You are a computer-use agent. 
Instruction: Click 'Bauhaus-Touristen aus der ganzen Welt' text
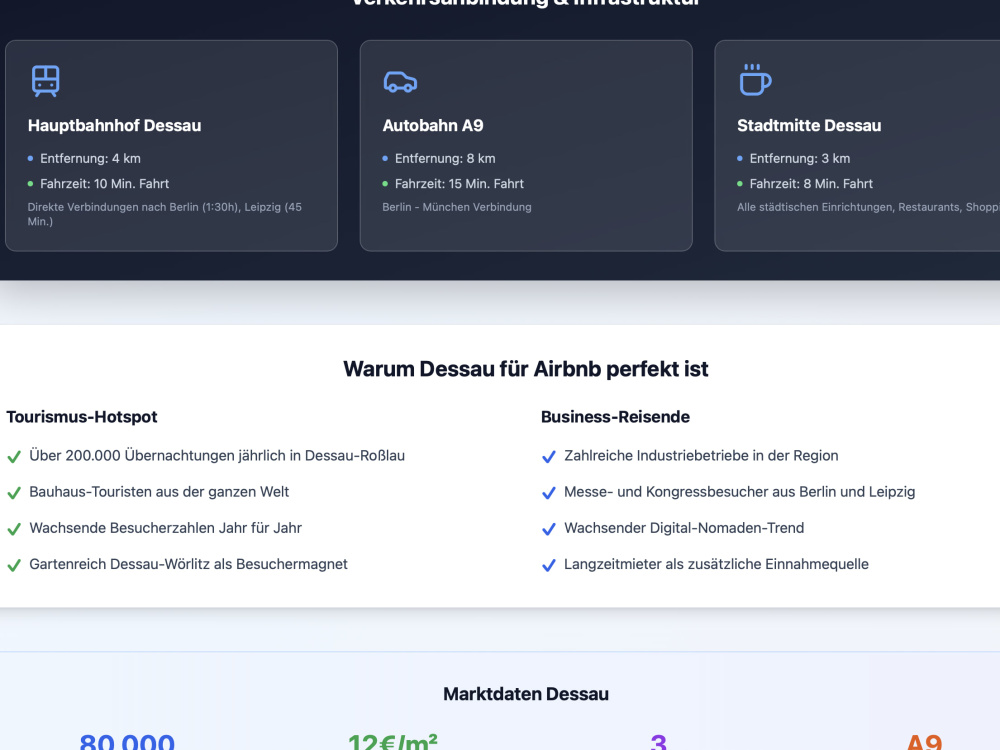tap(159, 492)
